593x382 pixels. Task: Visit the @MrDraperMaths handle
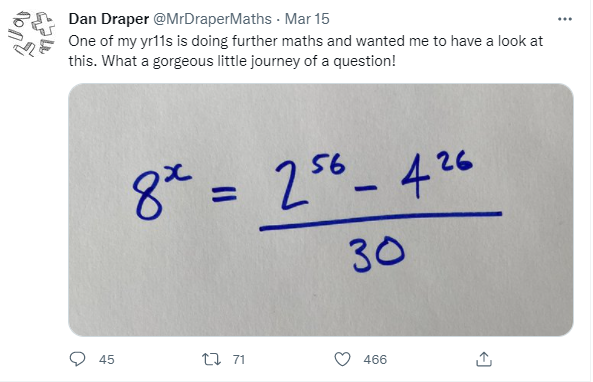coord(212,19)
